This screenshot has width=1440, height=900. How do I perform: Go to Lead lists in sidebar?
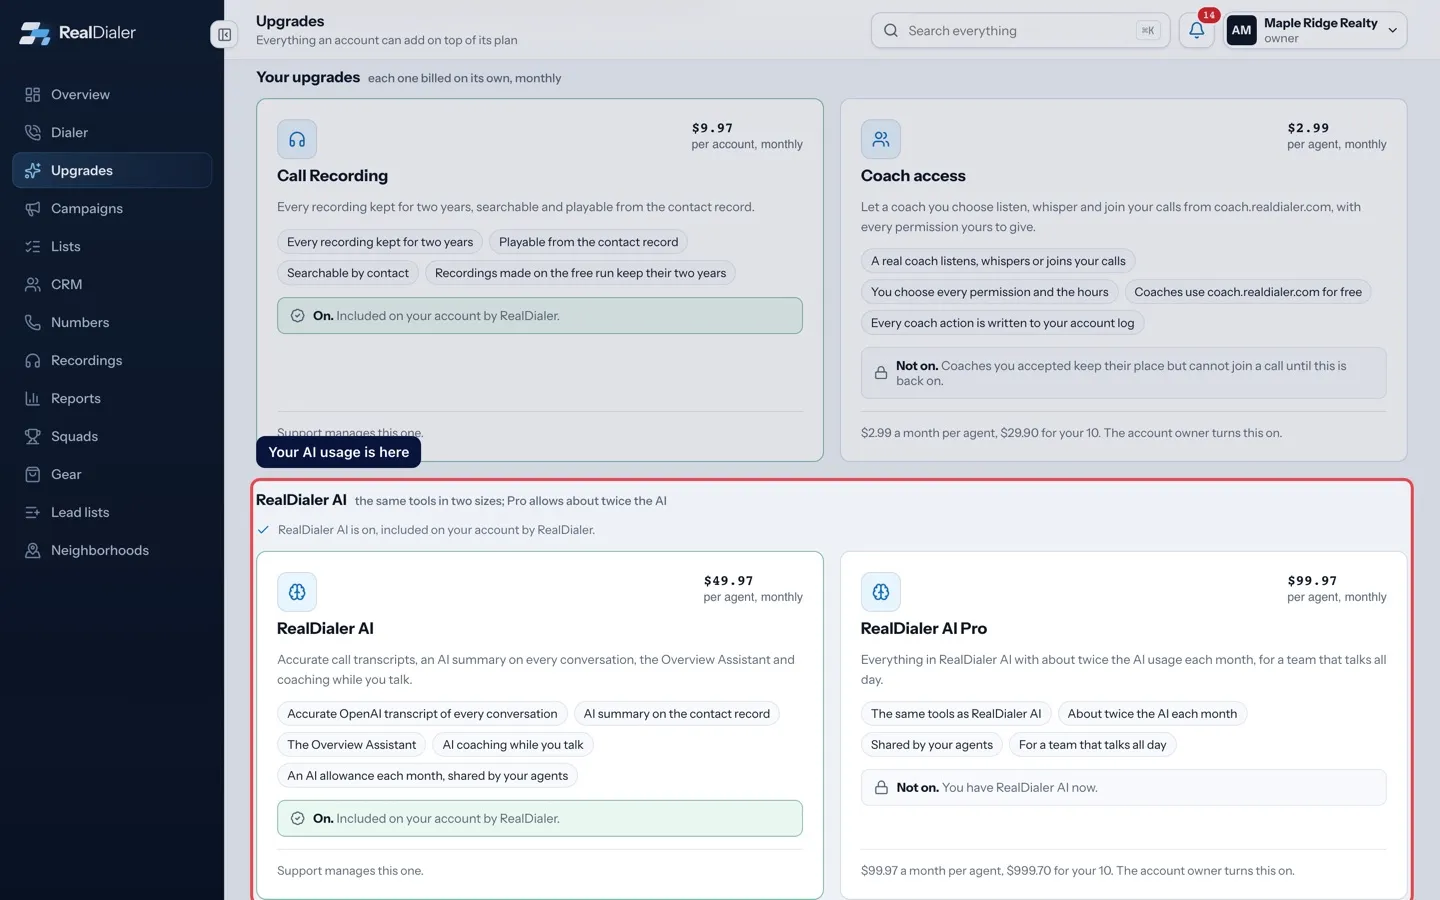(112, 513)
